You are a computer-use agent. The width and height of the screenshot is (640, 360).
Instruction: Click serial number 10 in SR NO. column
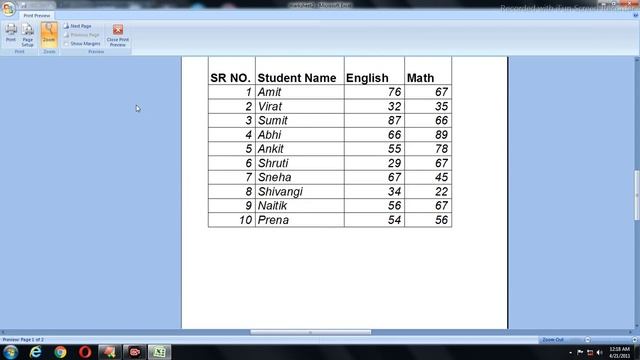pyautogui.click(x=245, y=220)
